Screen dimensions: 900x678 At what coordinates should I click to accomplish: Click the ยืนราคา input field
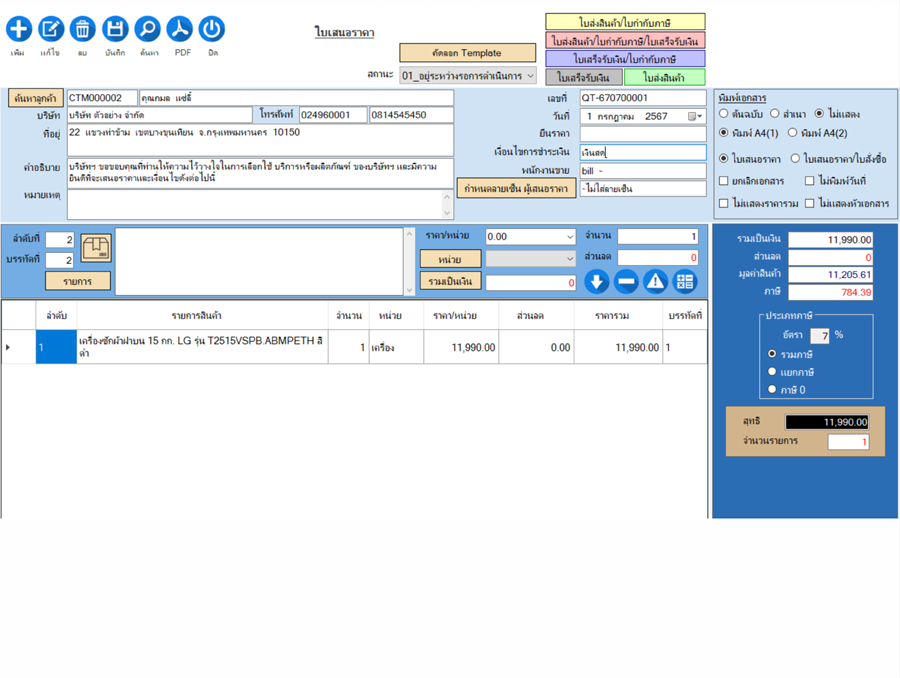(642, 134)
